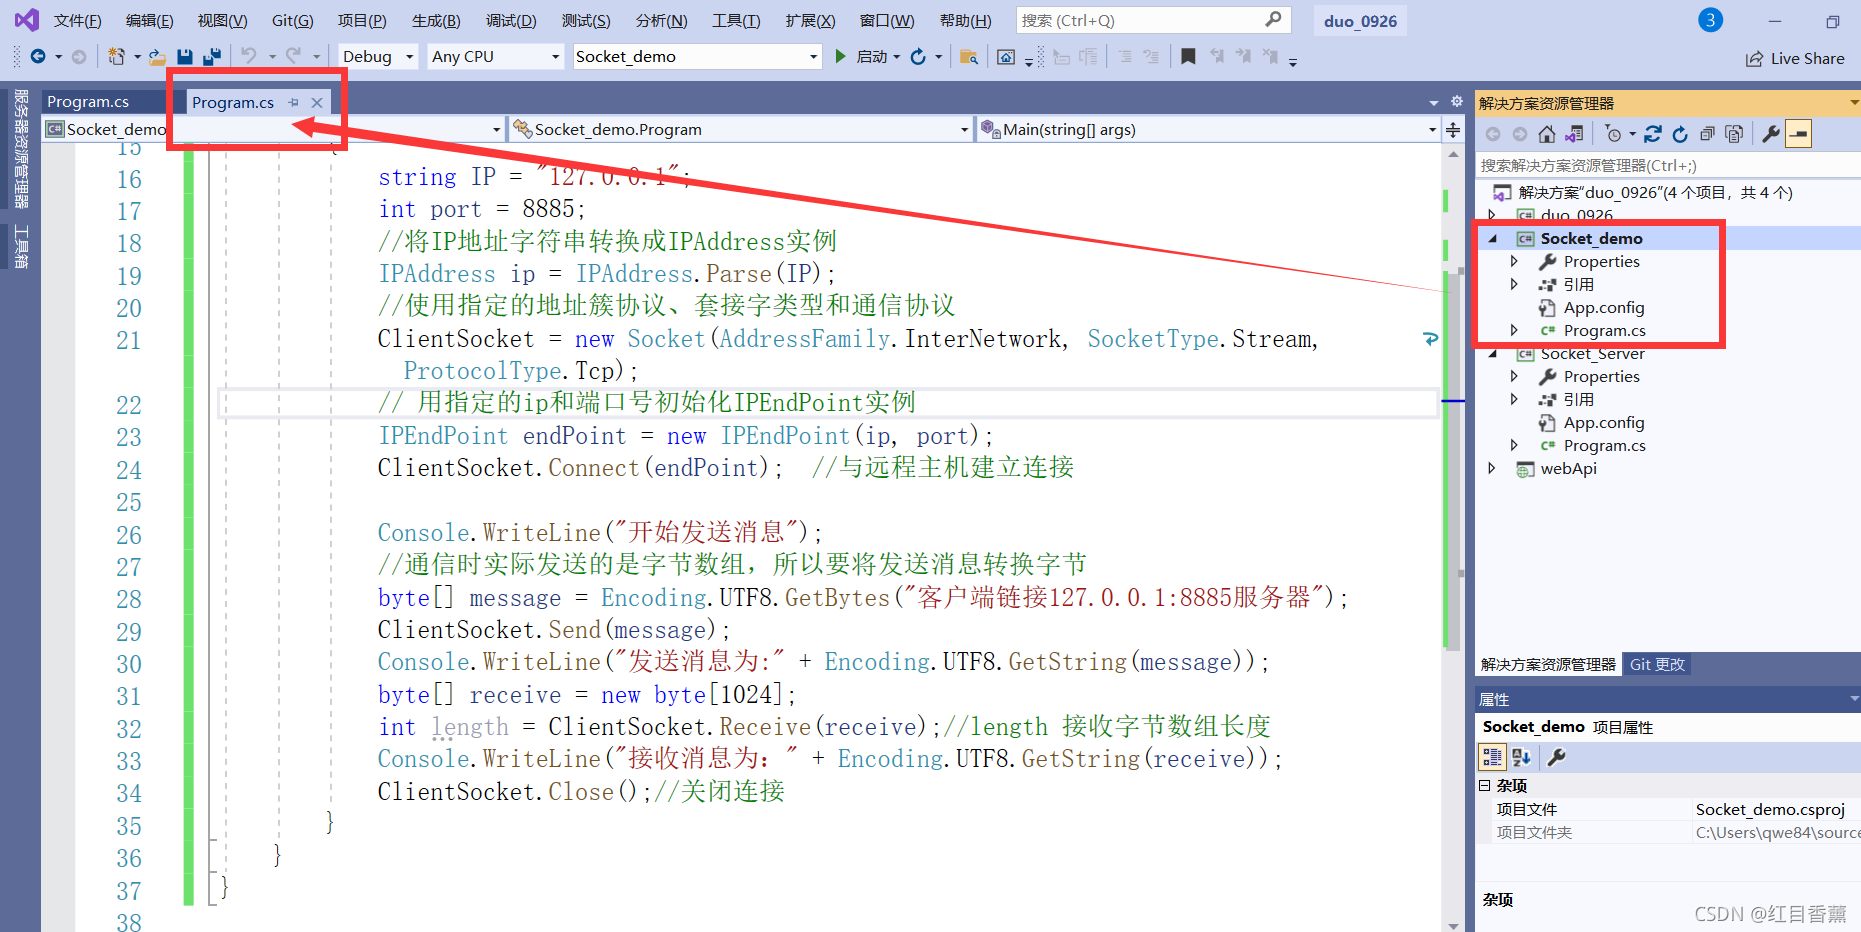
Task: Click the Open File folder icon
Action: (157, 57)
